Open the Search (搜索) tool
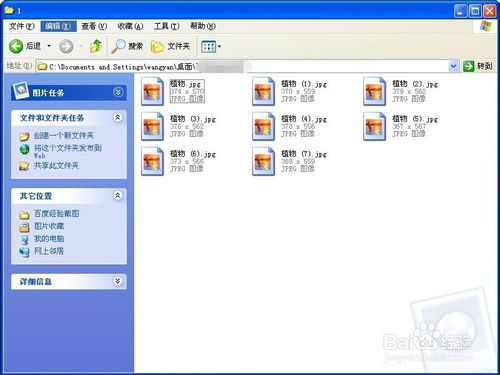 point(127,46)
